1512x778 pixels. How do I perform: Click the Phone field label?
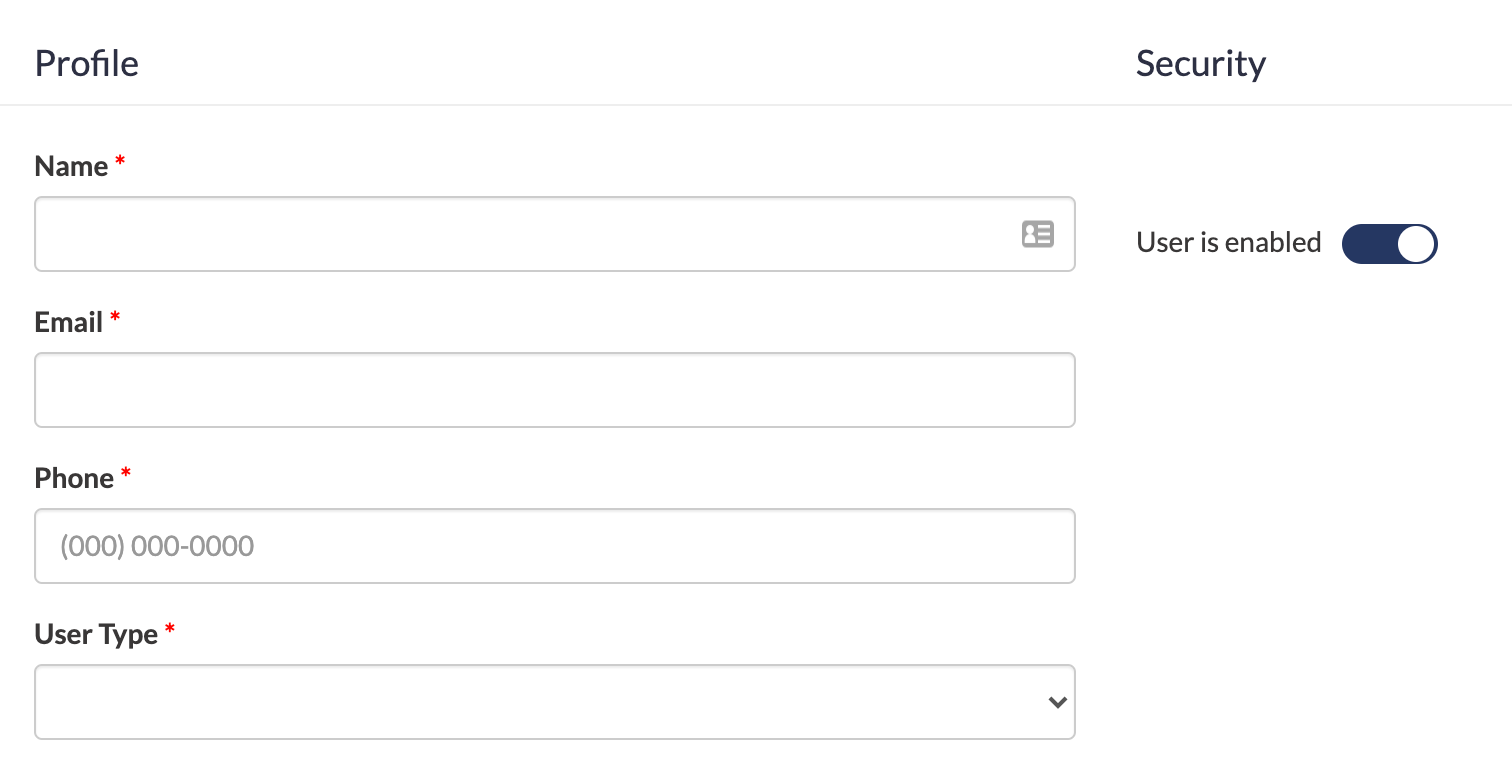pos(74,478)
